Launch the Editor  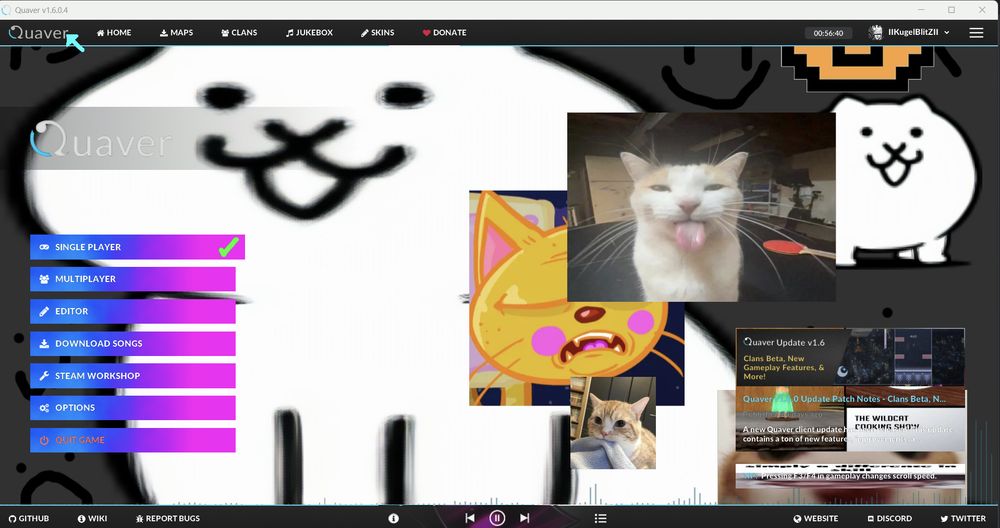coord(133,311)
